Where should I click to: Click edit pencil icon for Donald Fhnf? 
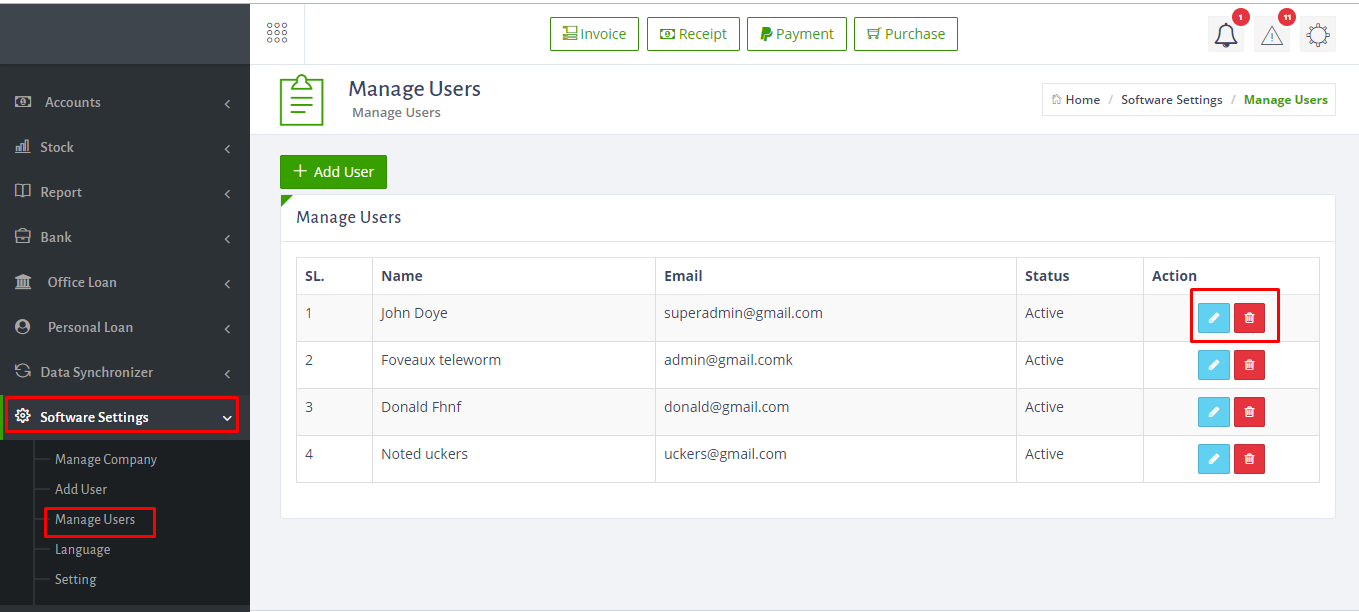(1213, 412)
